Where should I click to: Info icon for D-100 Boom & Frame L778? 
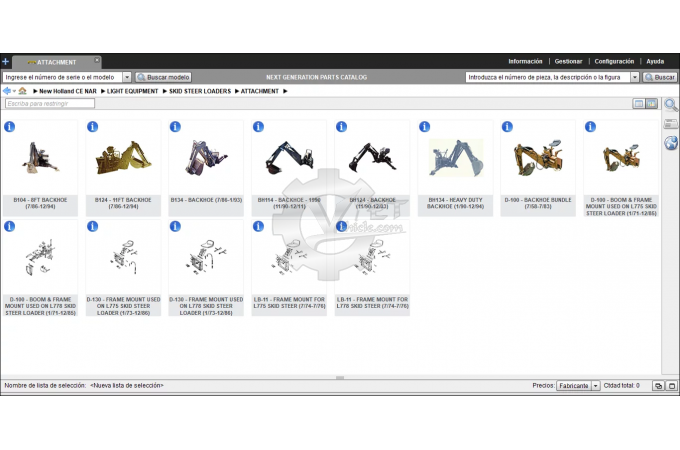click(x=10, y=226)
